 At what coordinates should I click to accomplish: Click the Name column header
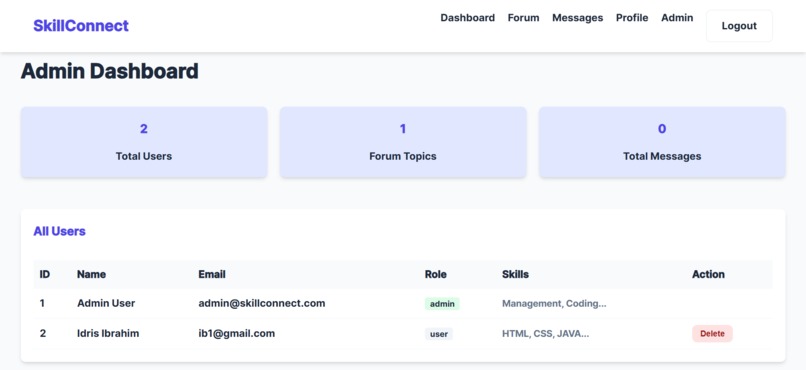pos(91,274)
